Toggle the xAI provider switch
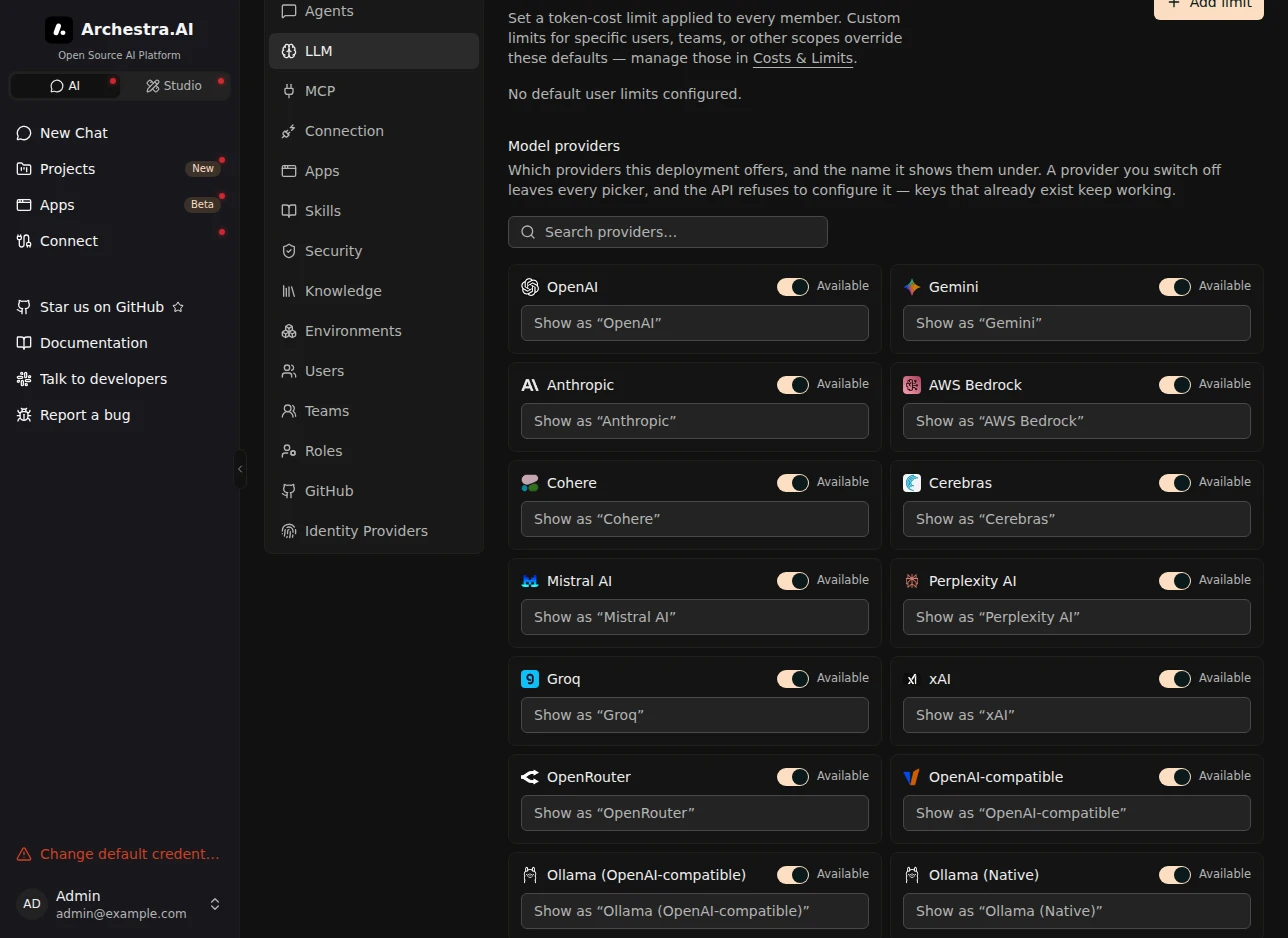The width and height of the screenshot is (1288, 938). pyautogui.click(x=1175, y=679)
